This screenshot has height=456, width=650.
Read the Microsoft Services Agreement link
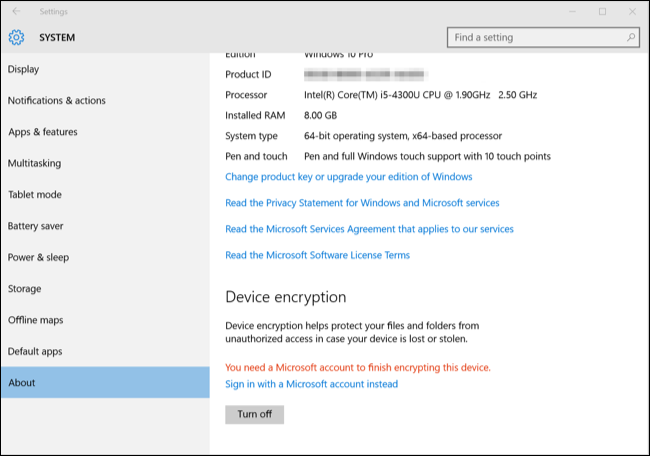pos(370,229)
